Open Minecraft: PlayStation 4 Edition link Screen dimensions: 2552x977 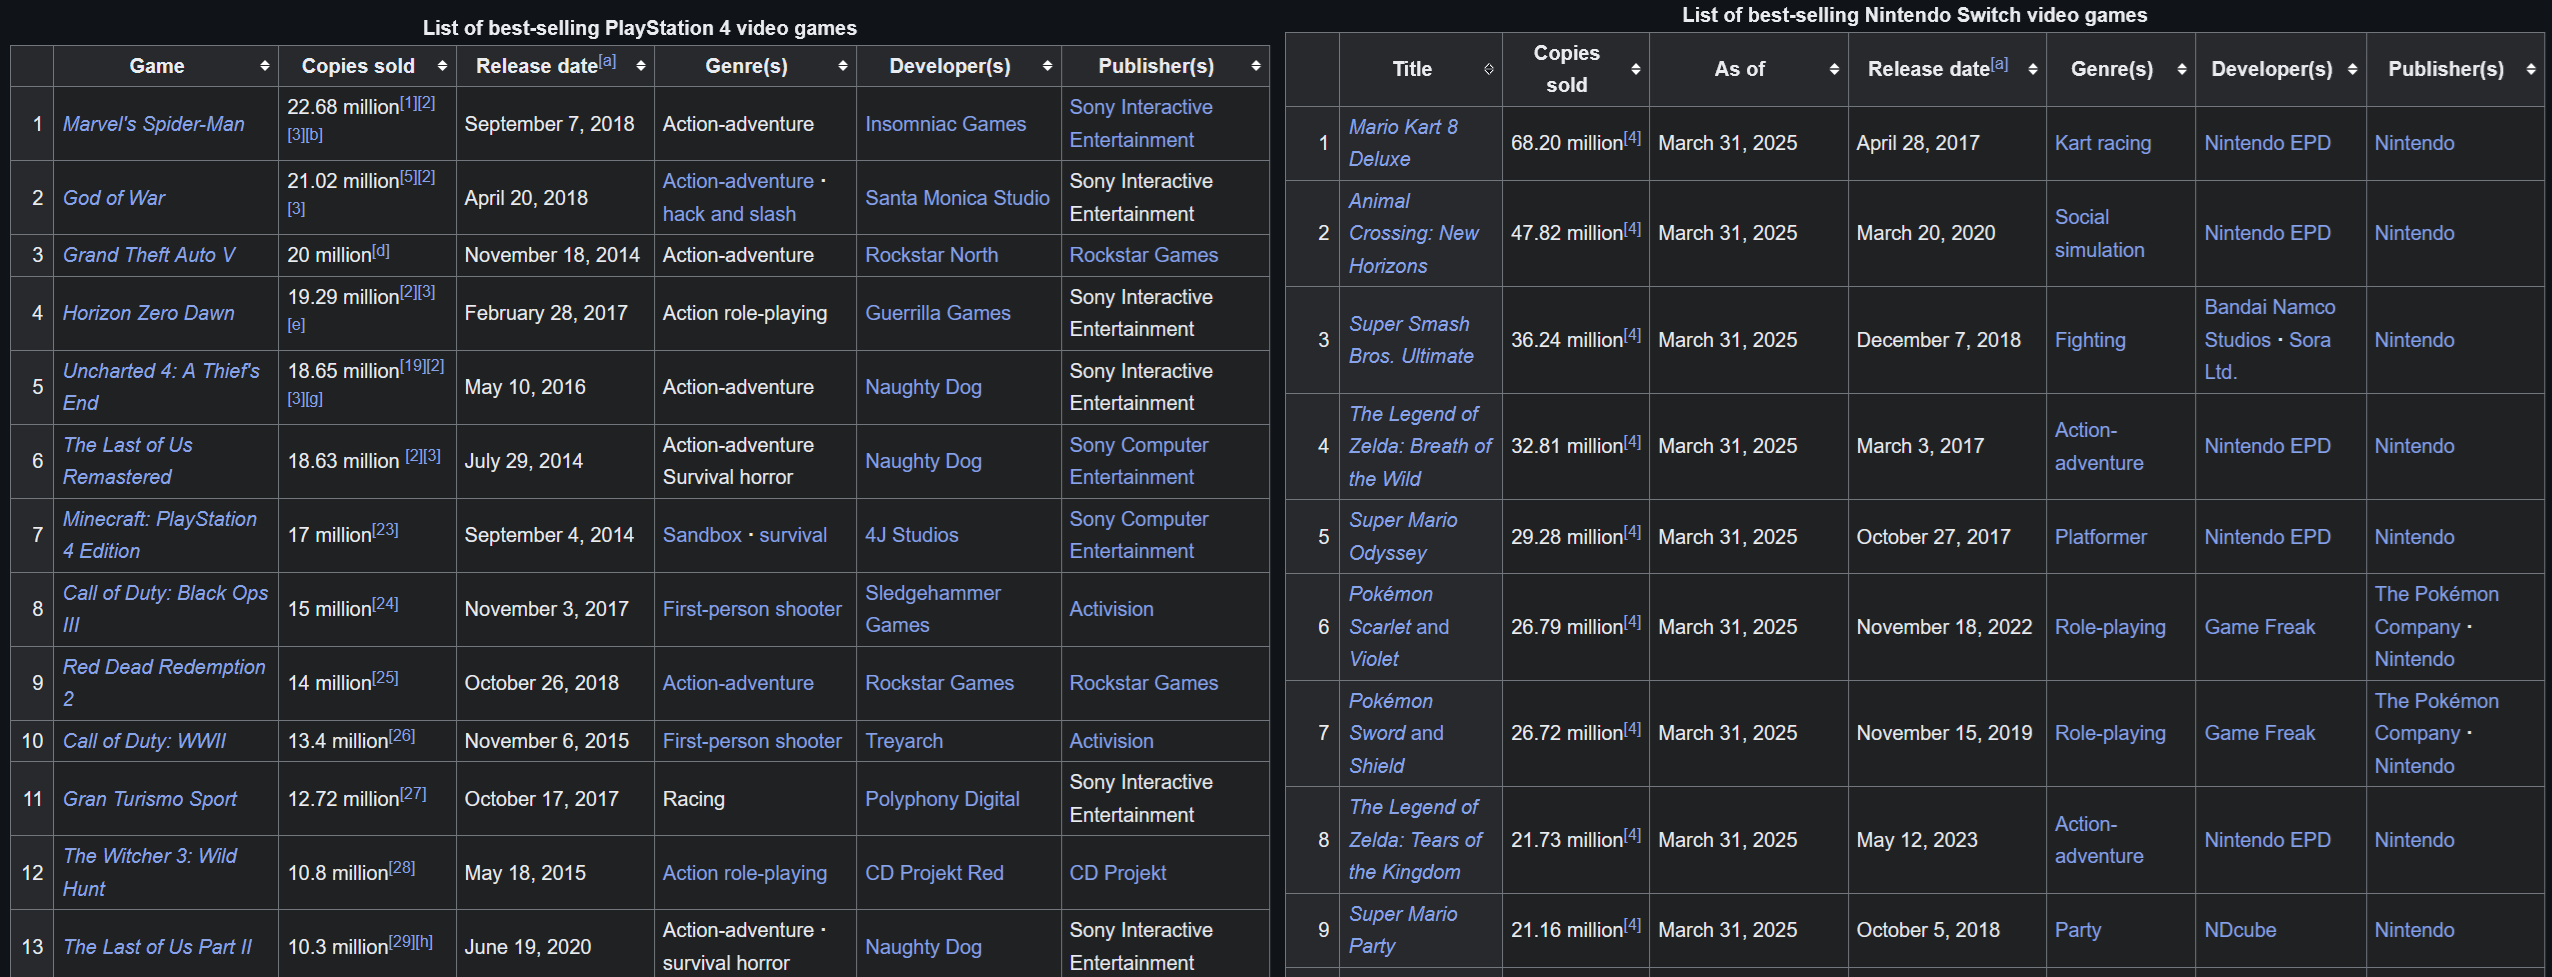point(160,535)
